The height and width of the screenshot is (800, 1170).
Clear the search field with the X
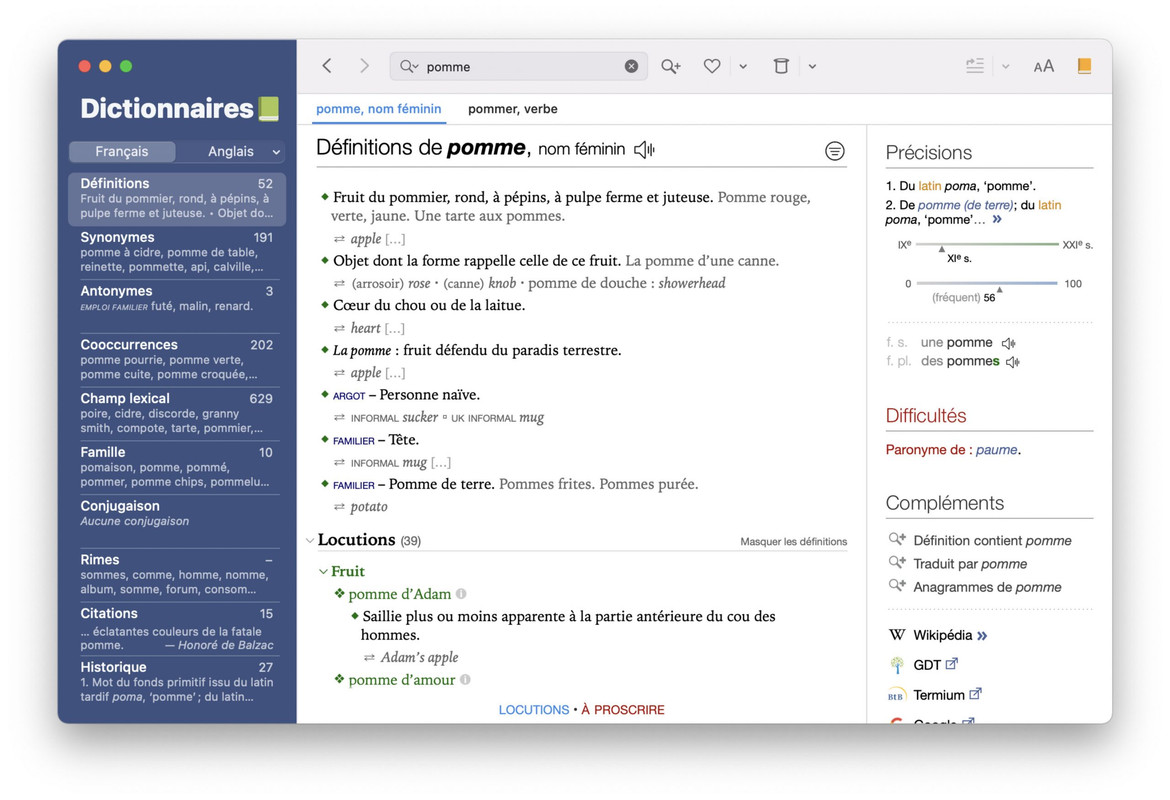(x=631, y=66)
